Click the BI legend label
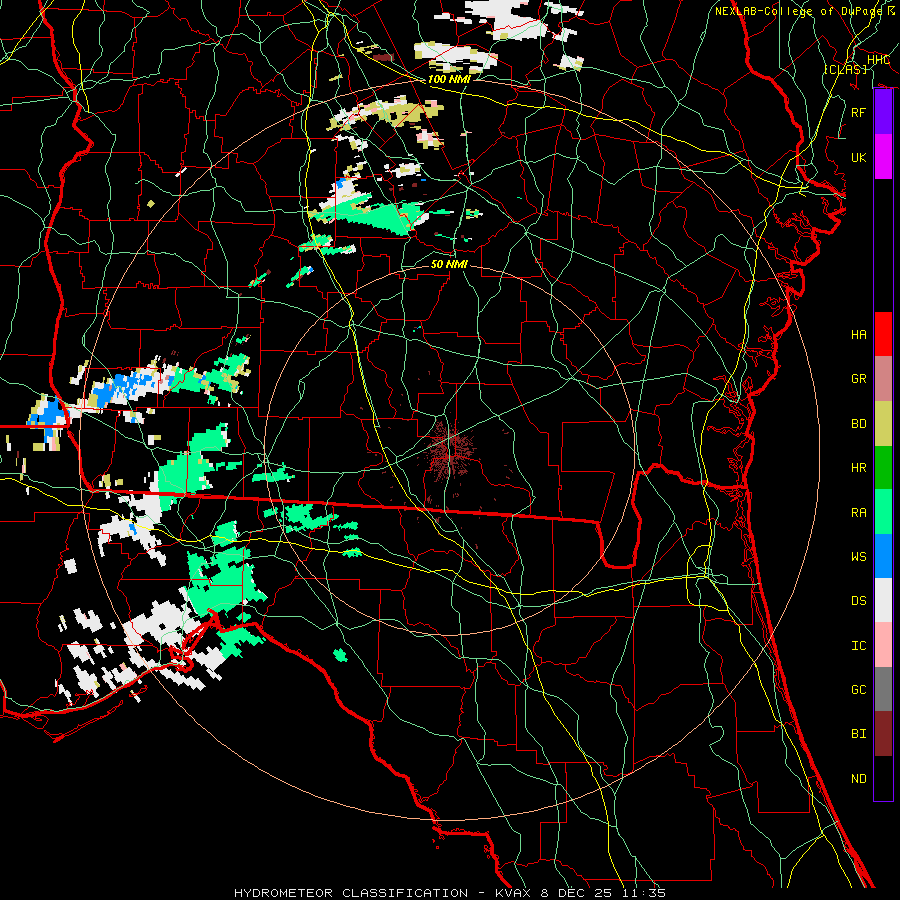Screen dimensions: 900x900 point(859,734)
